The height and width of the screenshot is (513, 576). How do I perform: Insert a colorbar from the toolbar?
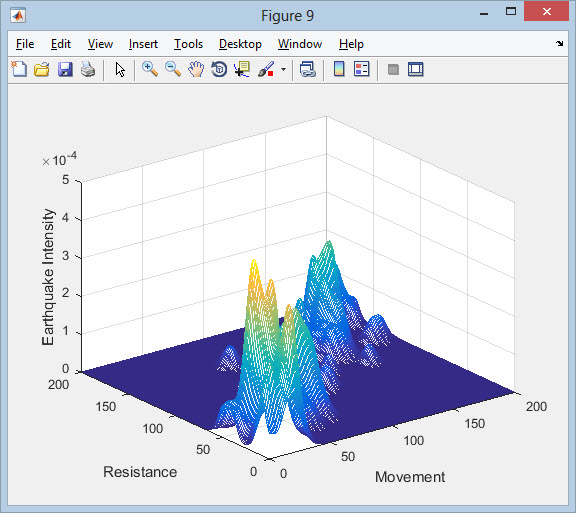[x=339, y=69]
